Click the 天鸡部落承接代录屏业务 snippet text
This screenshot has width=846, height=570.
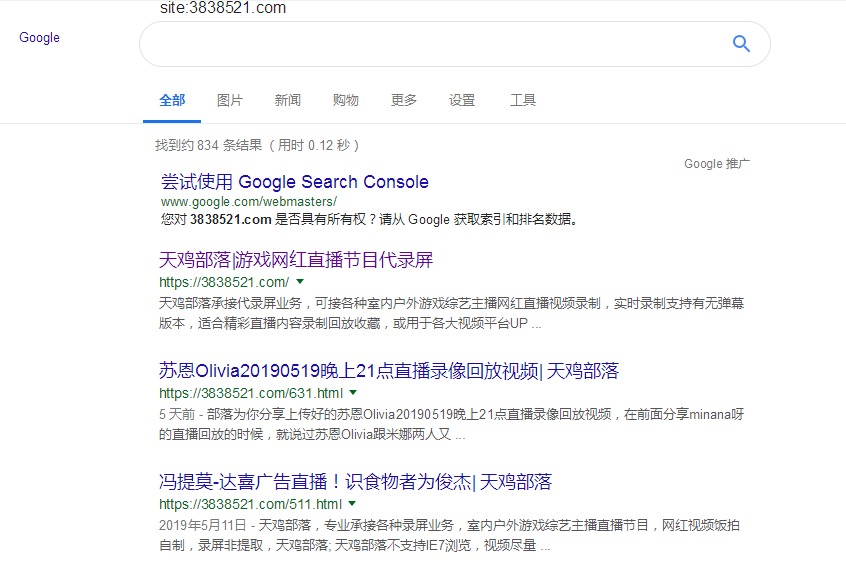coord(452,313)
